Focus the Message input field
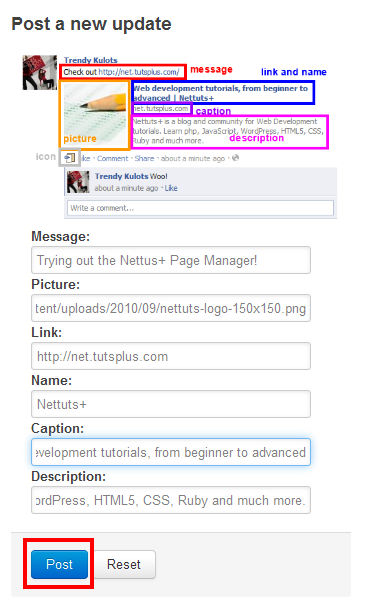The image size is (374, 602). click(x=171, y=260)
